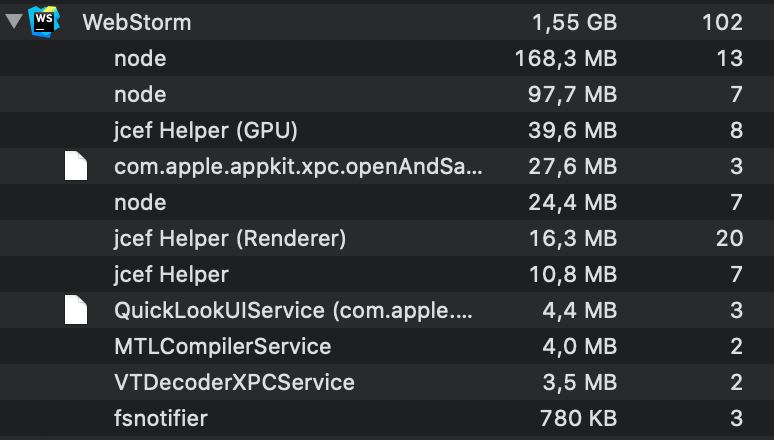Screen dimensions: 774x440
Task: Select the VTDecoderXPCService process
Action: pos(387,382)
